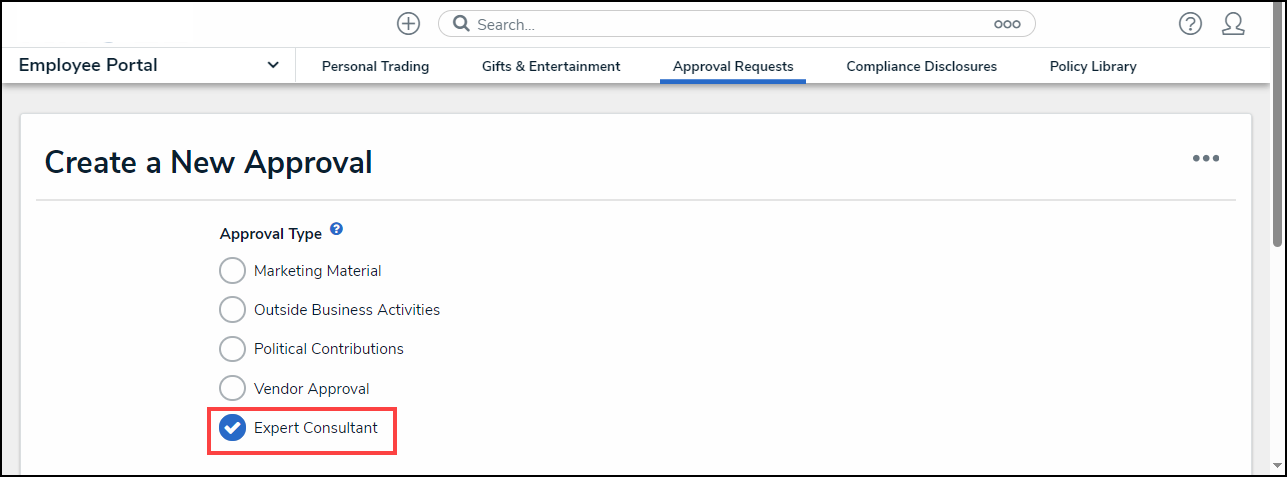The width and height of the screenshot is (1287, 477).
Task: Expand the Employee Portal dropdown
Action: [x=273, y=66]
